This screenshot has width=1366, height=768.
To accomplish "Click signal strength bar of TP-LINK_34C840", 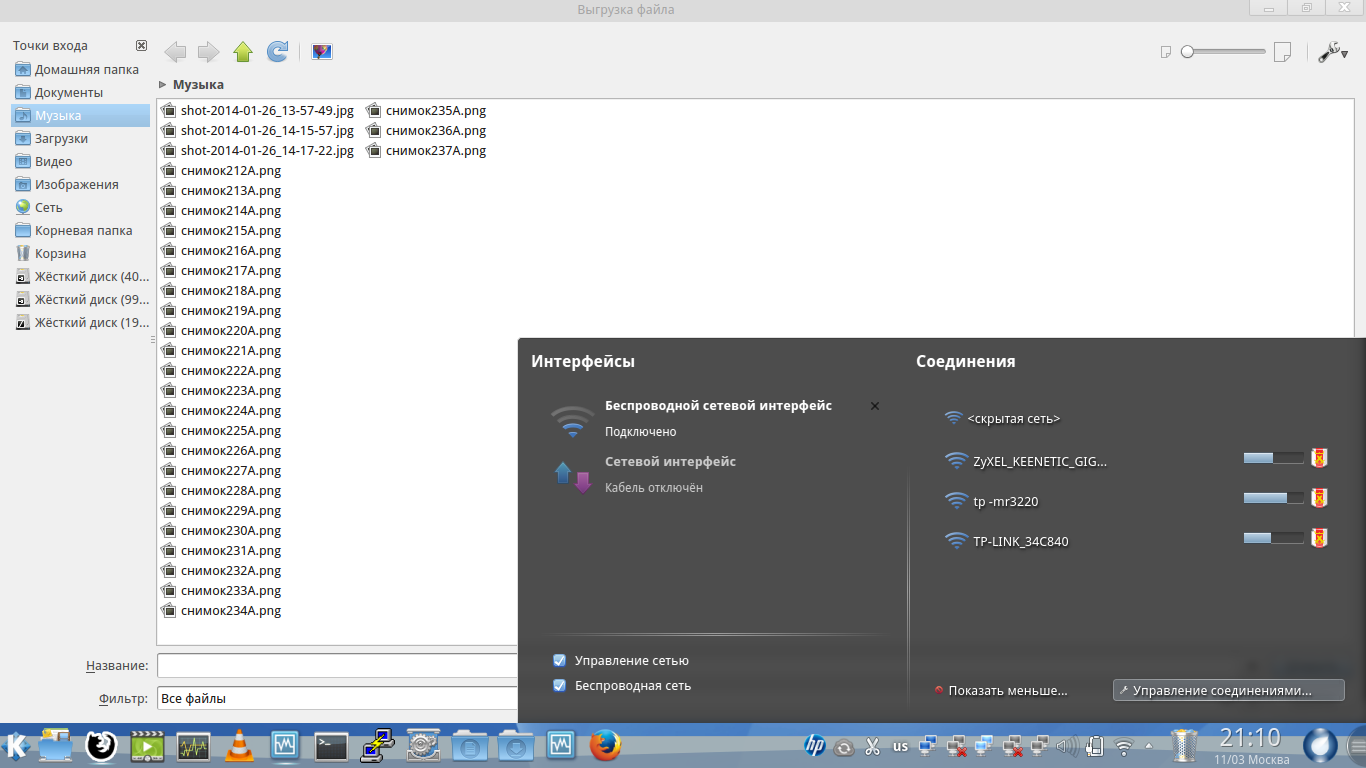I will click(1274, 538).
